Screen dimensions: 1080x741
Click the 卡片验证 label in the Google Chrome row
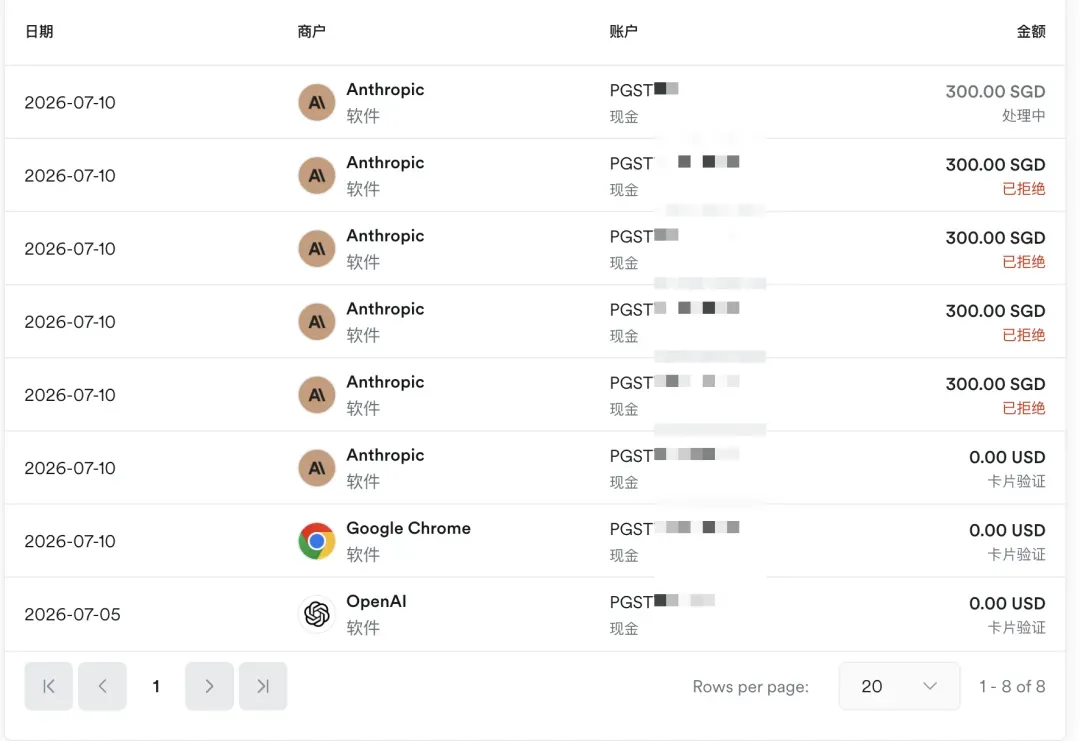tap(1017, 554)
